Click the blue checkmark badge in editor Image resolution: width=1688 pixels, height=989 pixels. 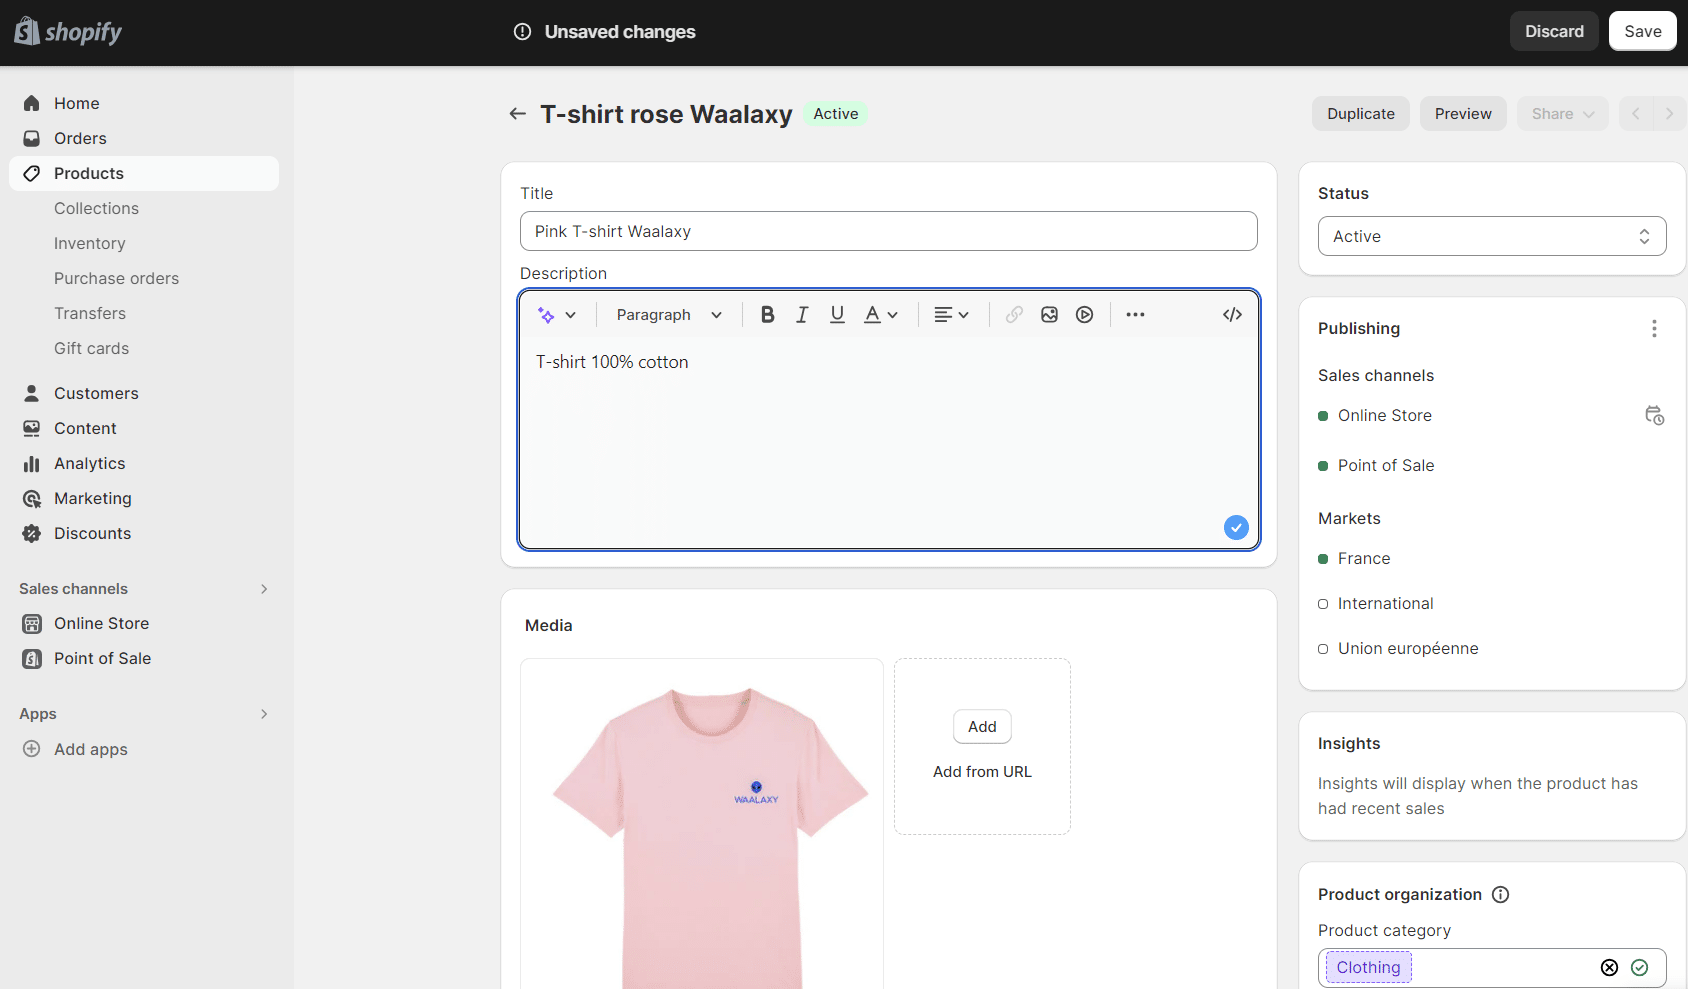(1236, 527)
